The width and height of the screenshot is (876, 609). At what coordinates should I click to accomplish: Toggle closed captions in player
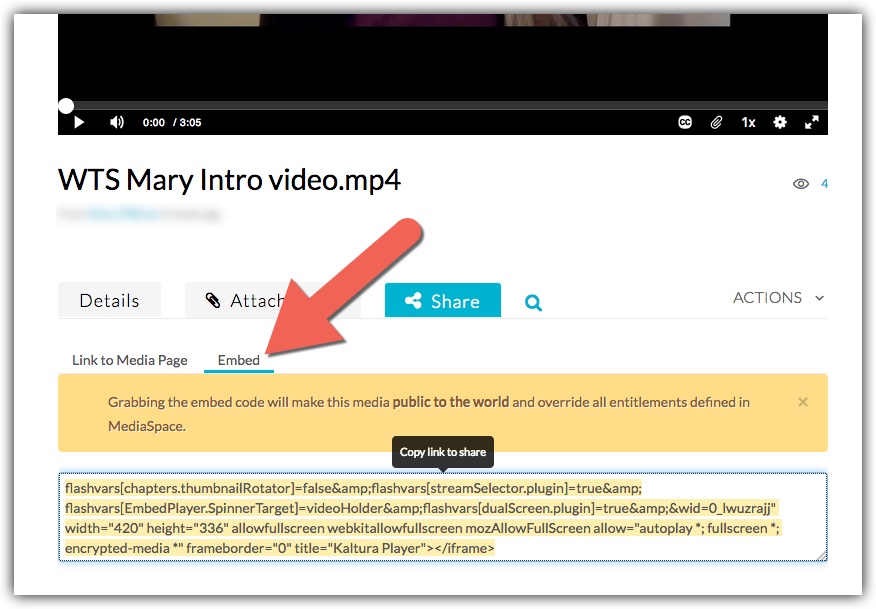pos(685,122)
